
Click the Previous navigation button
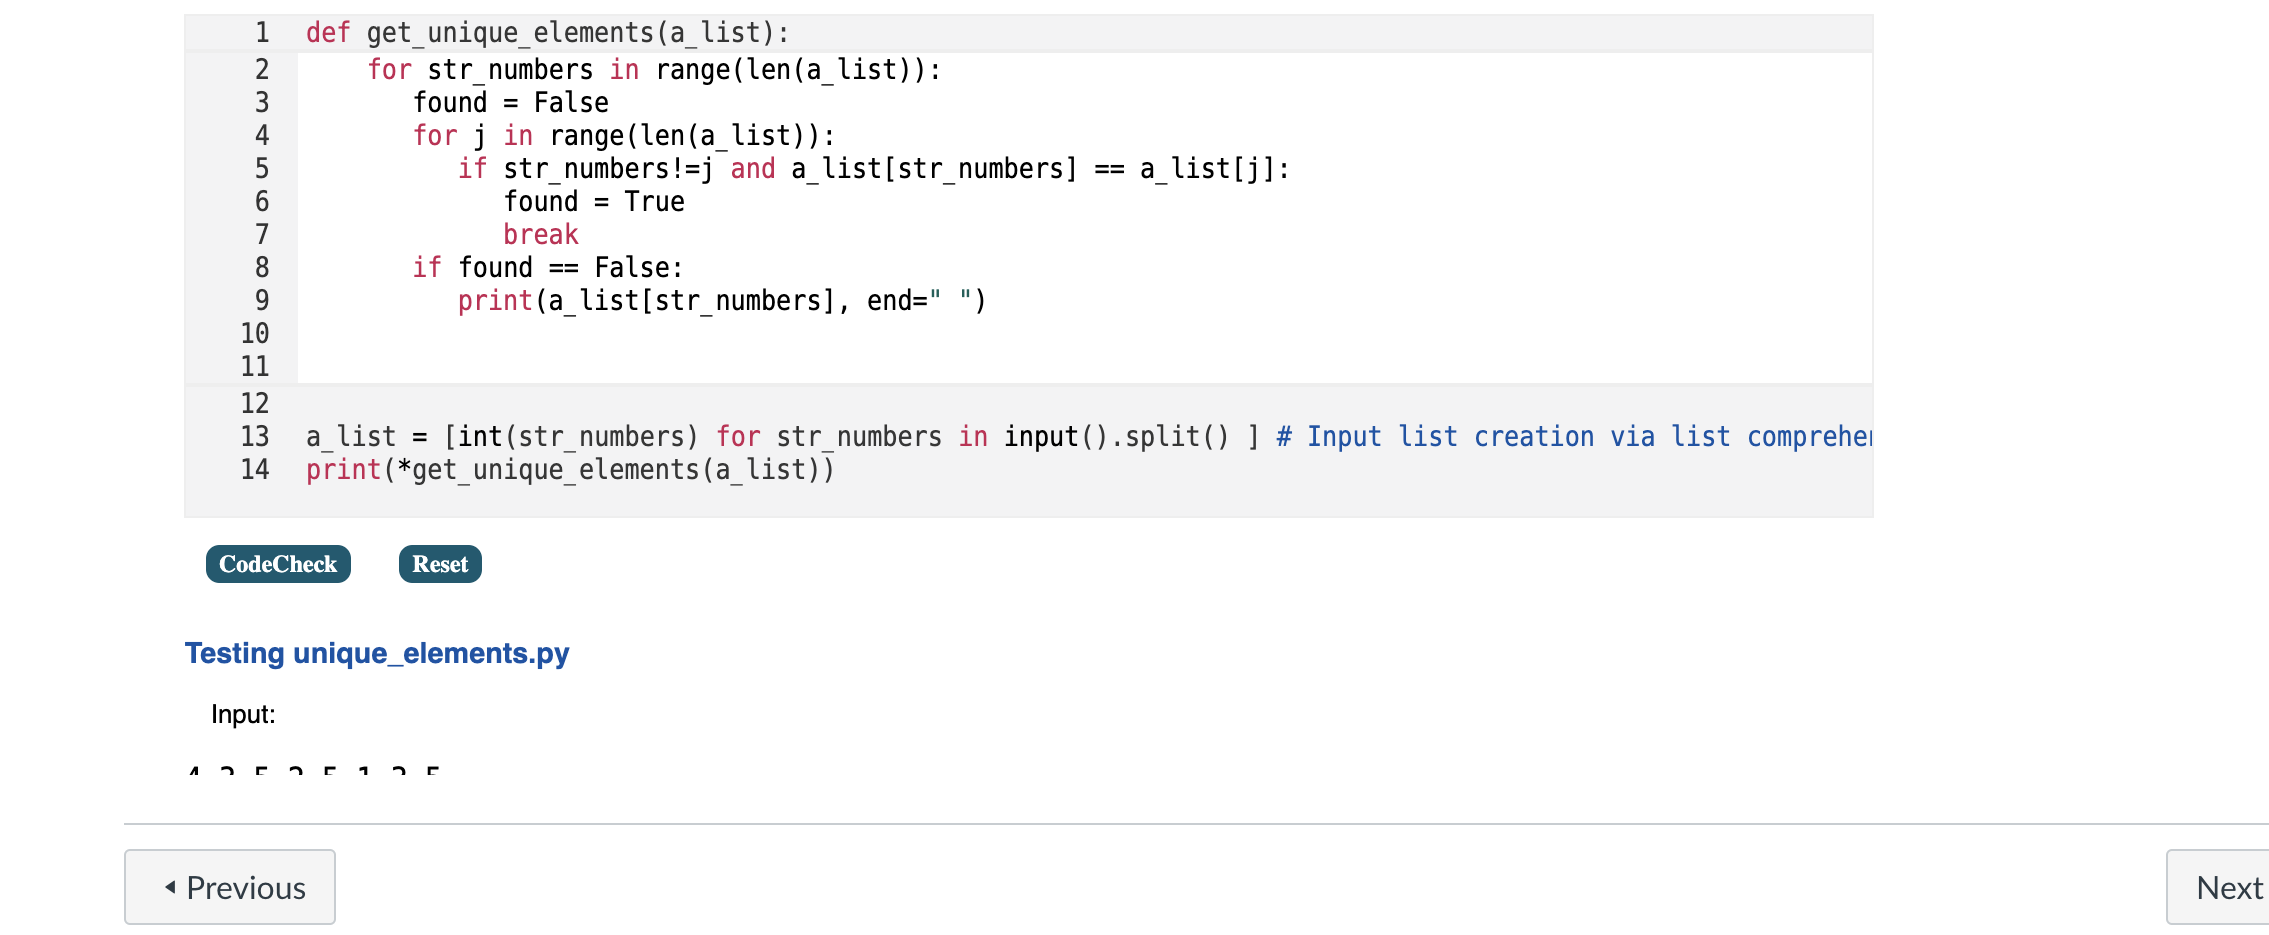(x=229, y=887)
